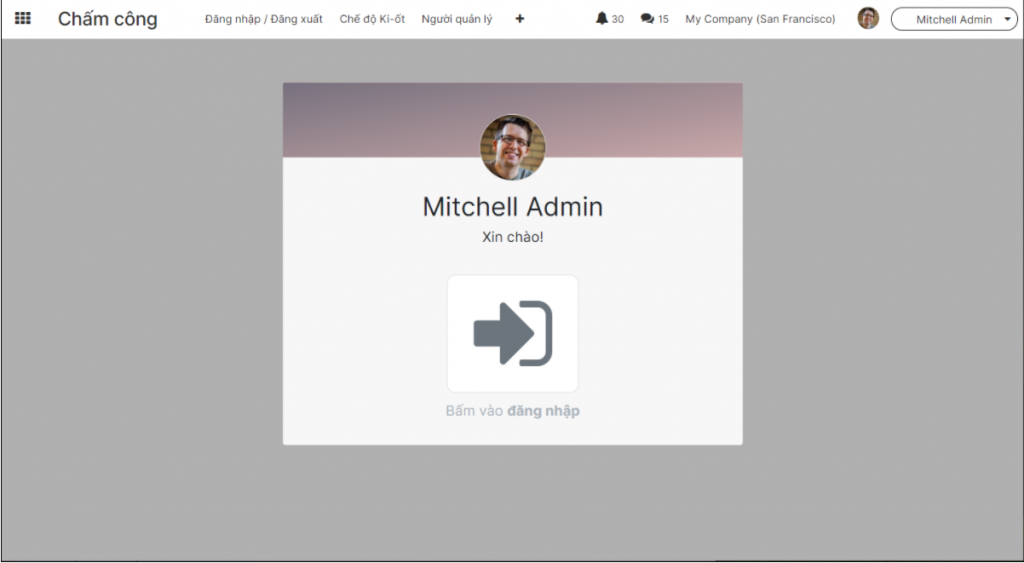Expand Mitchell Admin user dropdown
The width and height of the screenshot is (1024, 563).
954,20
